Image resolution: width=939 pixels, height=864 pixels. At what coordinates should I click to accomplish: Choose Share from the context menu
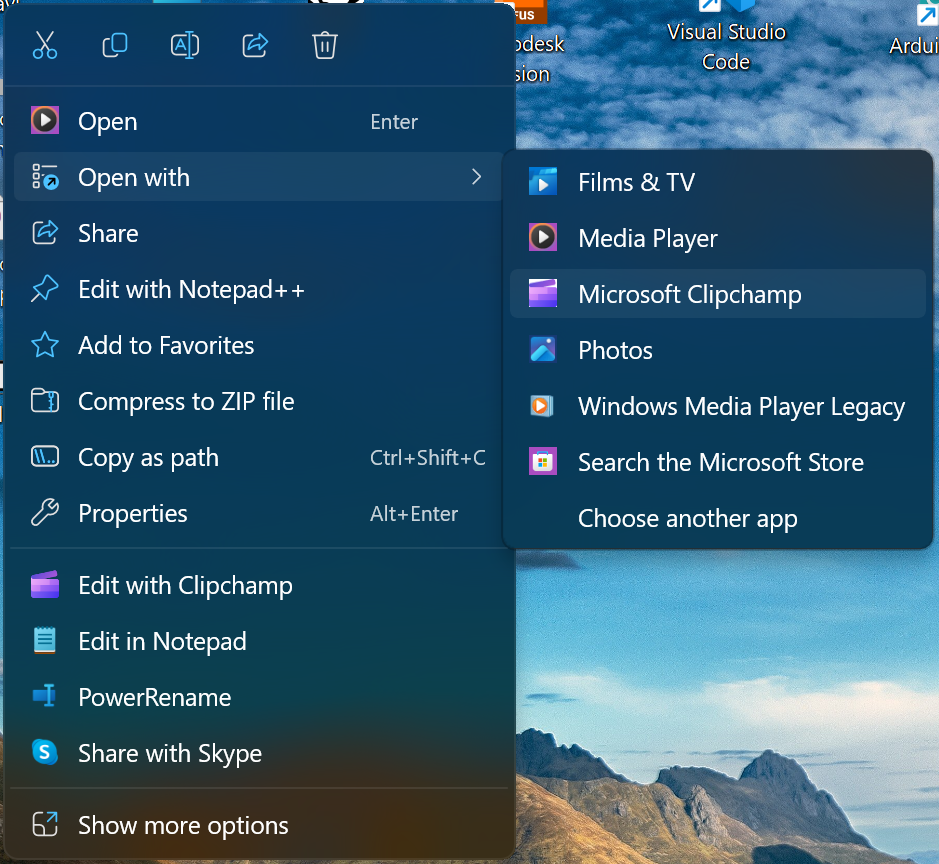(259, 234)
